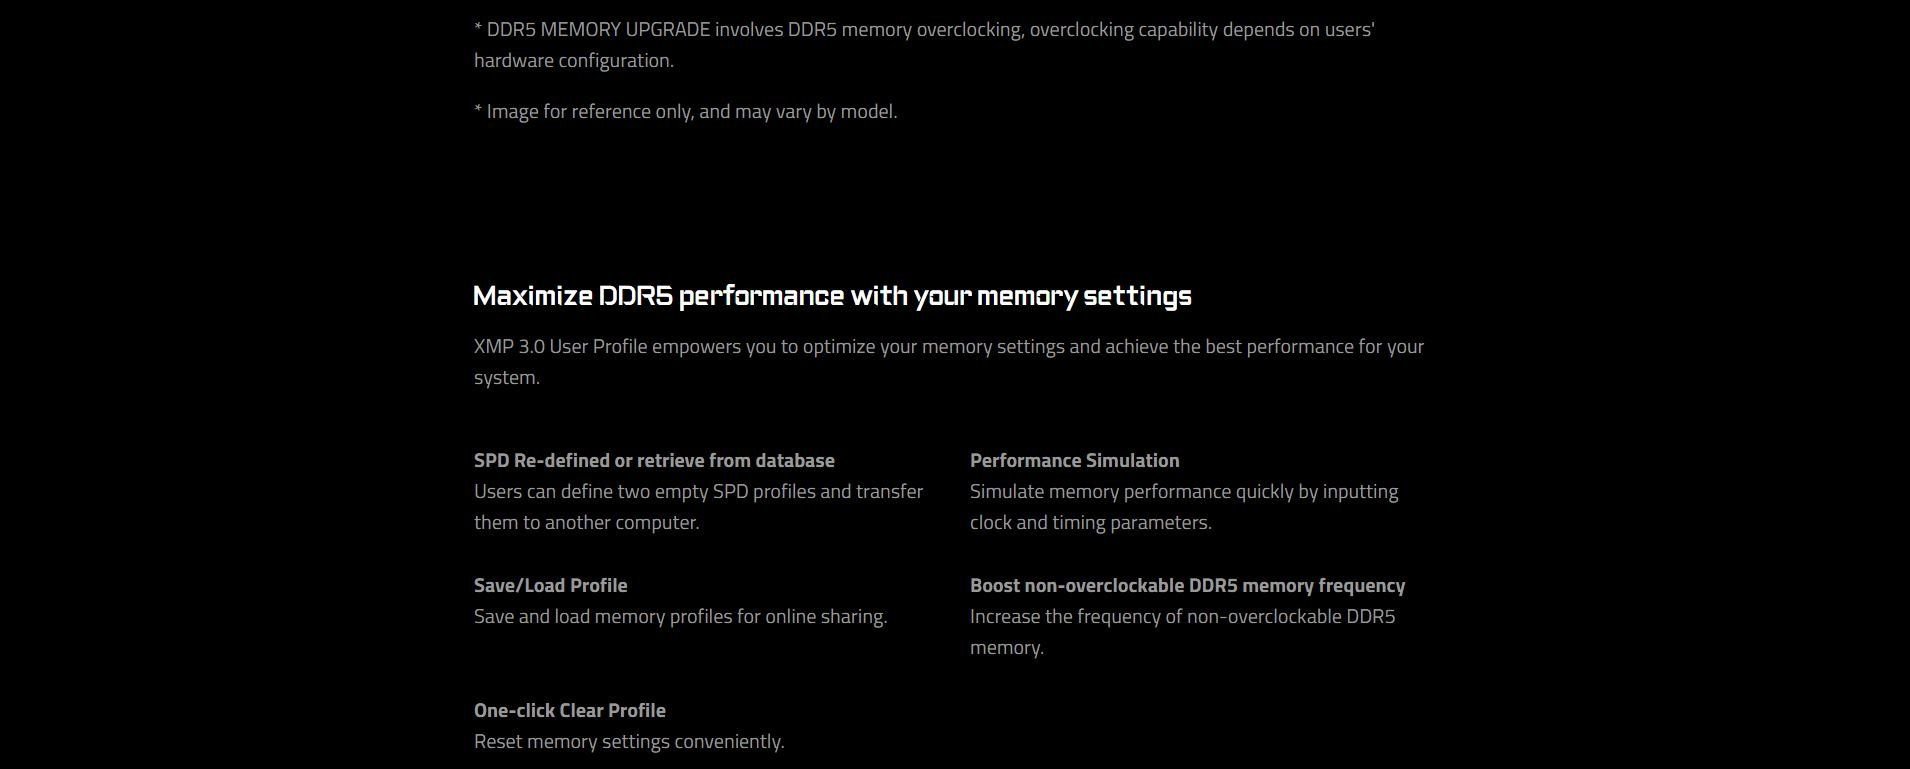Click 'Save and load memory profiles for online sharing'

681,616
